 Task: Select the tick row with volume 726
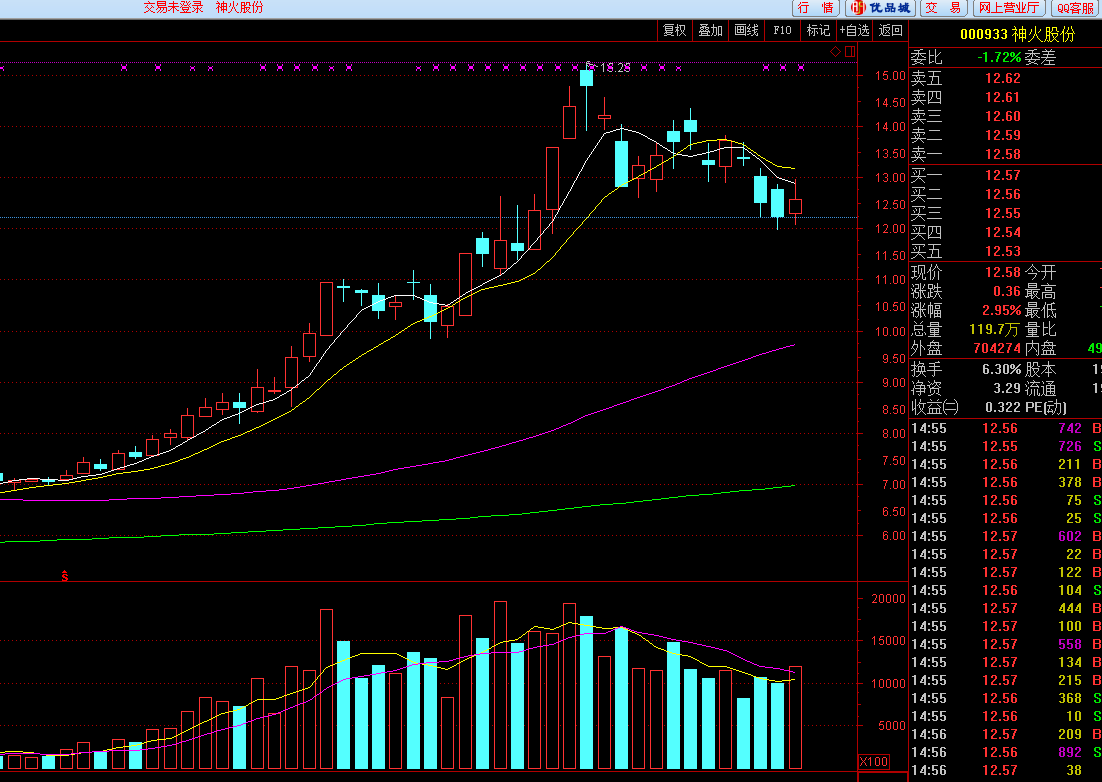click(1006, 446)
